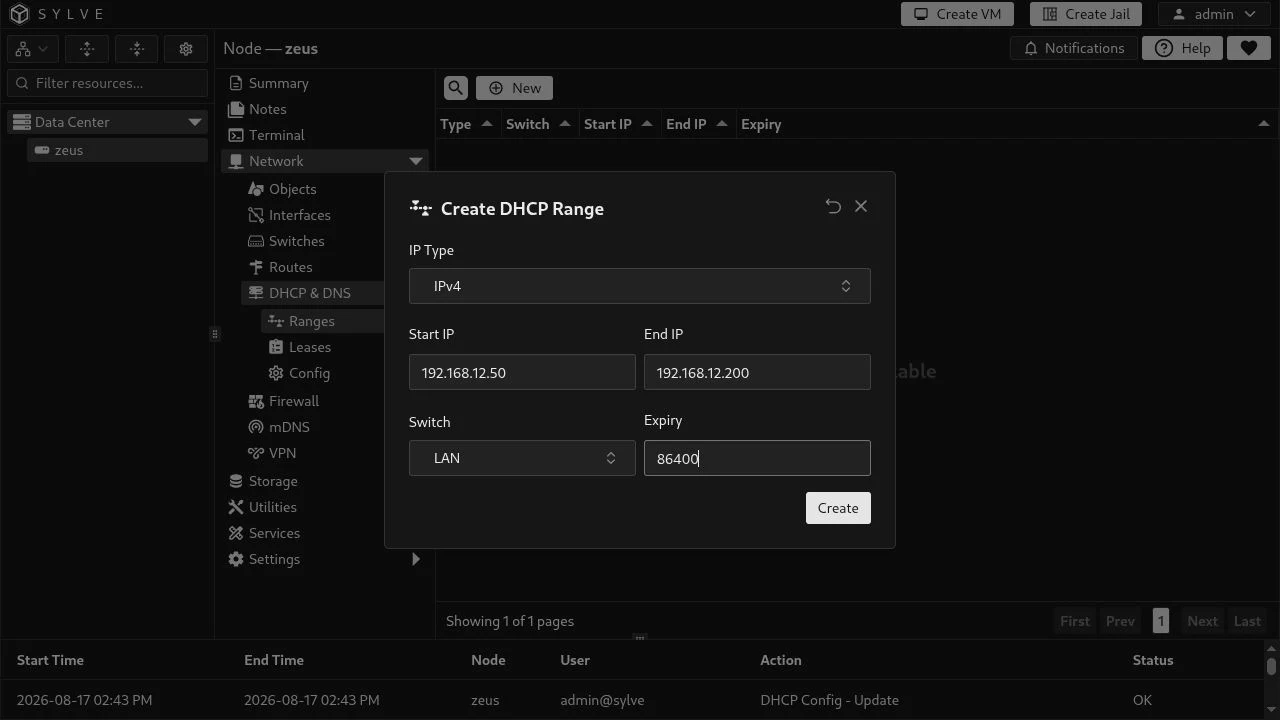Open mDNS menu item
1280x720 pixels.
(x=289, y=427)
